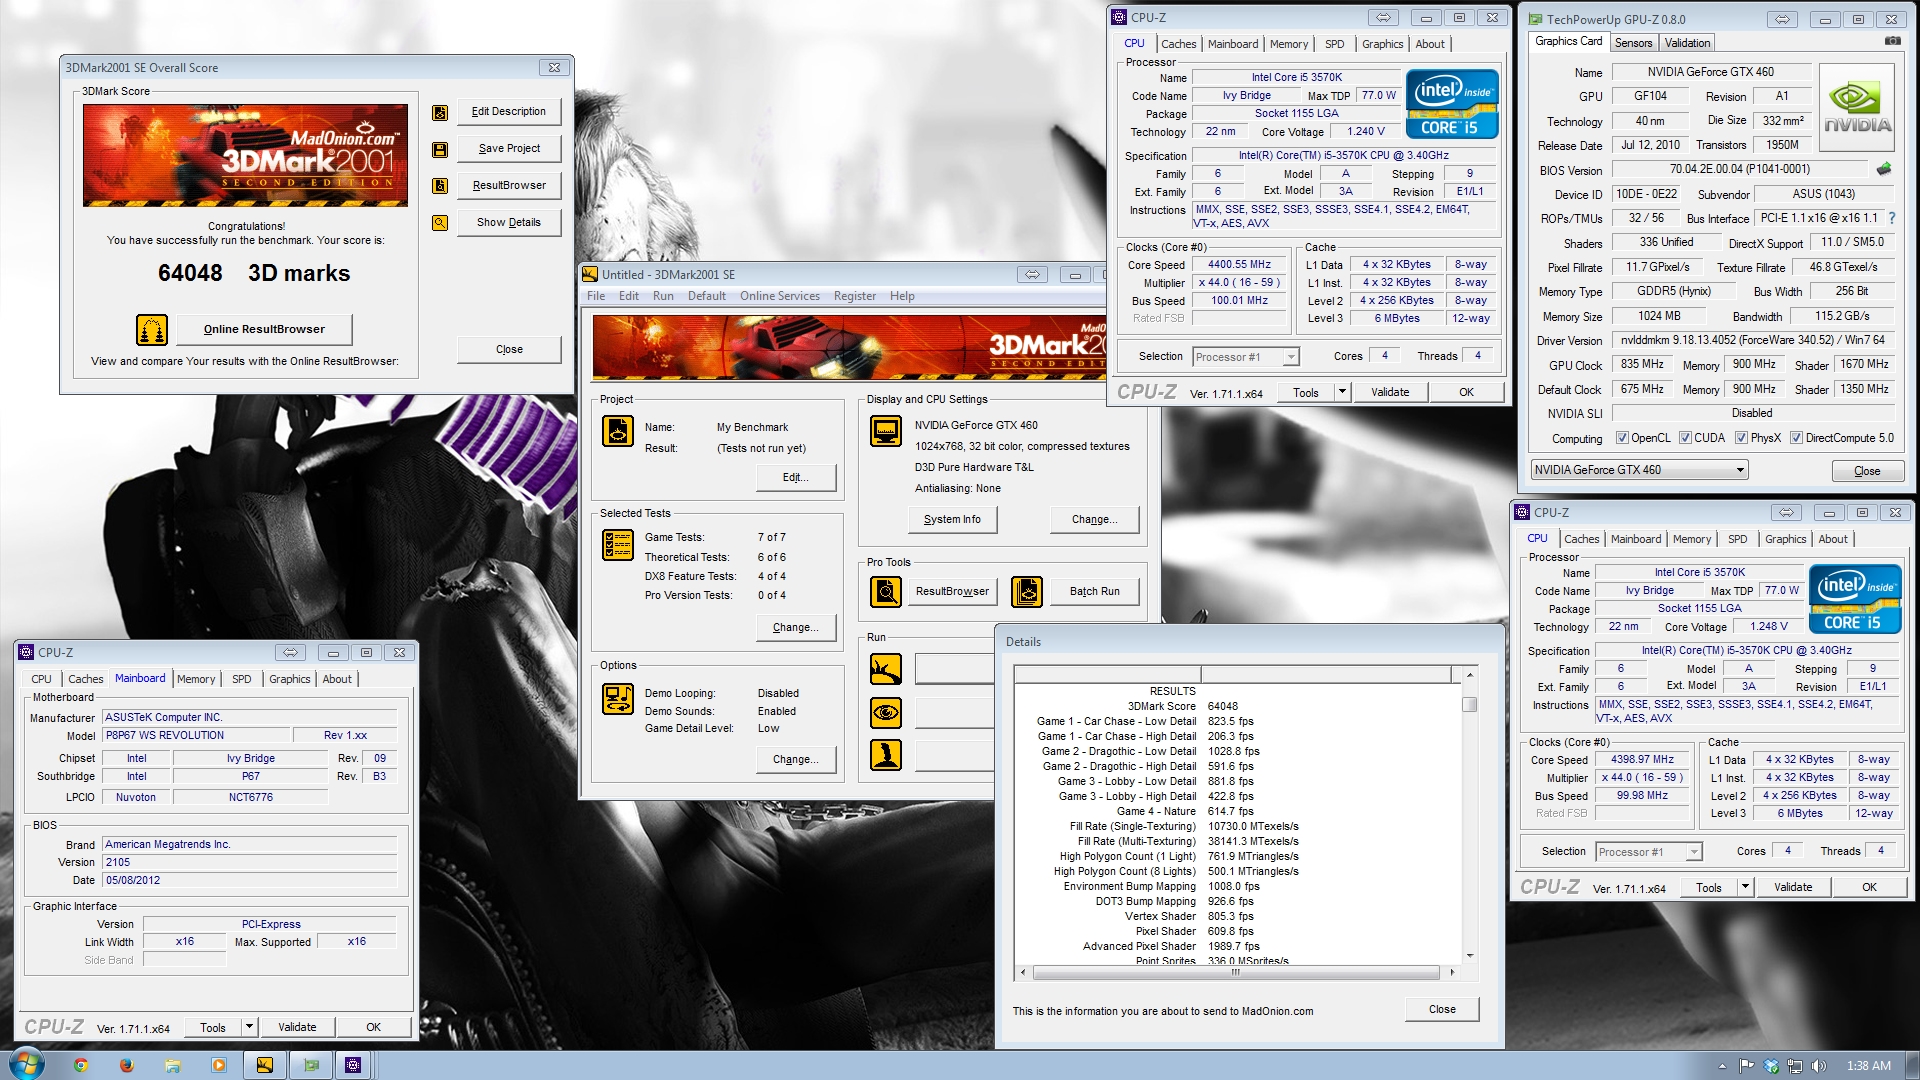Open the Help menu in 3DMark2001 SE
Viewport: 1920px width, 1080px height.
pyautogui.click(x=902, y=296)
